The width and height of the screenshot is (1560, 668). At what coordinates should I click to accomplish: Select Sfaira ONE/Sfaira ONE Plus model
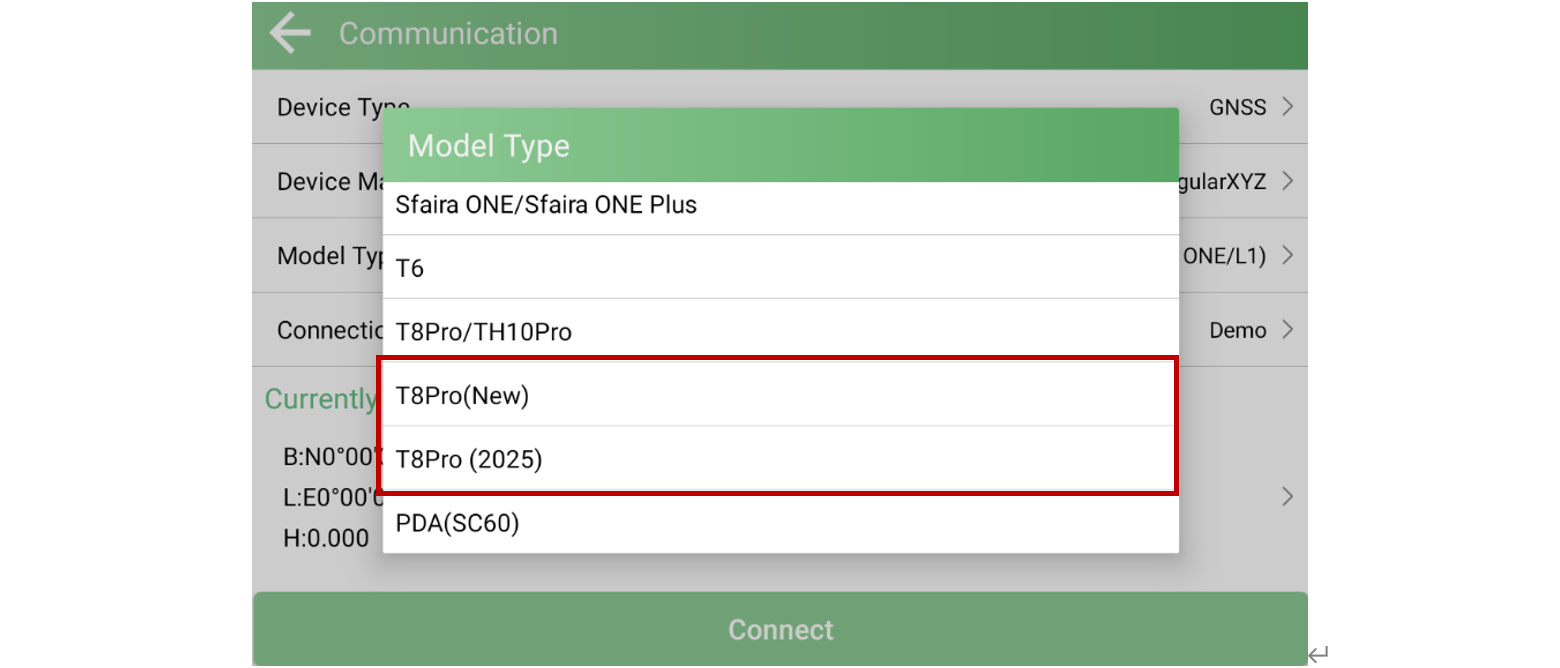pyautogui.click(x=546, y=205)
